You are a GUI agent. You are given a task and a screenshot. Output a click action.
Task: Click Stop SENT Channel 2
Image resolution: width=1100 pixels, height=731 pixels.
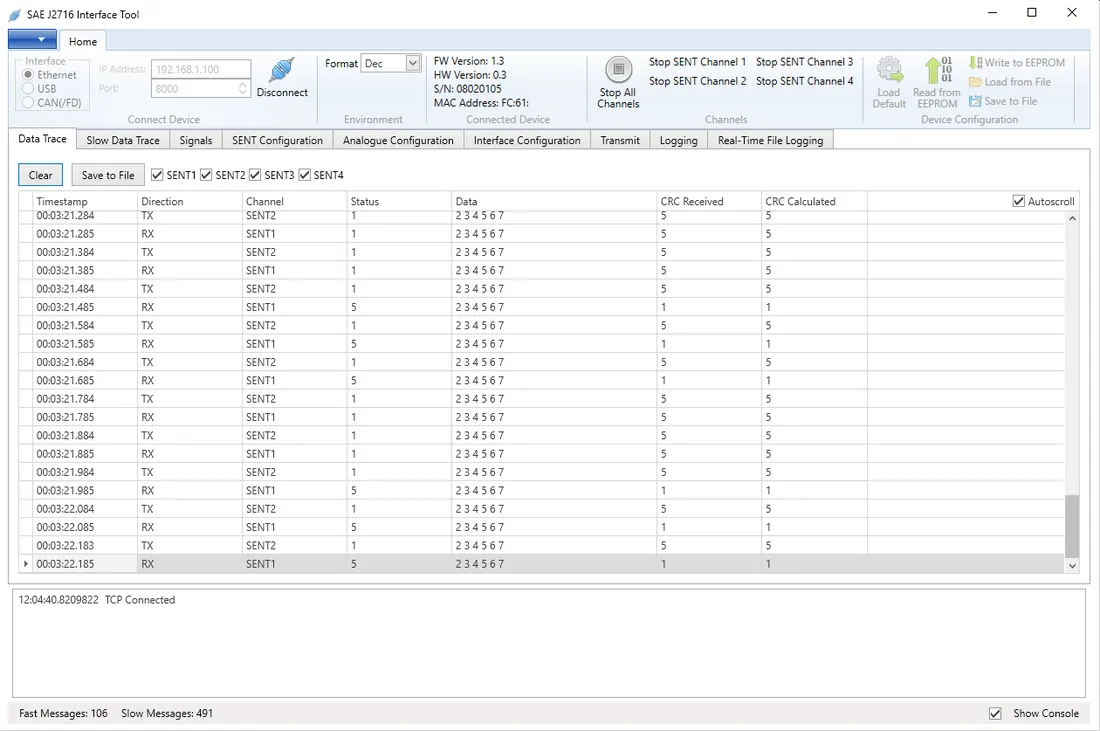point(697,81)
